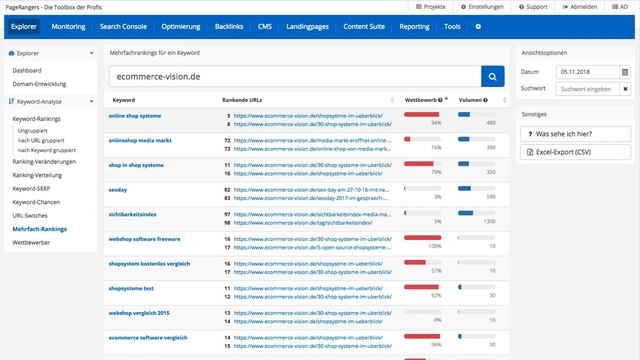Image resolution: width=640 pixels, height=360 pixels.
Task: Click the Volumen column sort handle
Action: click(505, 100)
